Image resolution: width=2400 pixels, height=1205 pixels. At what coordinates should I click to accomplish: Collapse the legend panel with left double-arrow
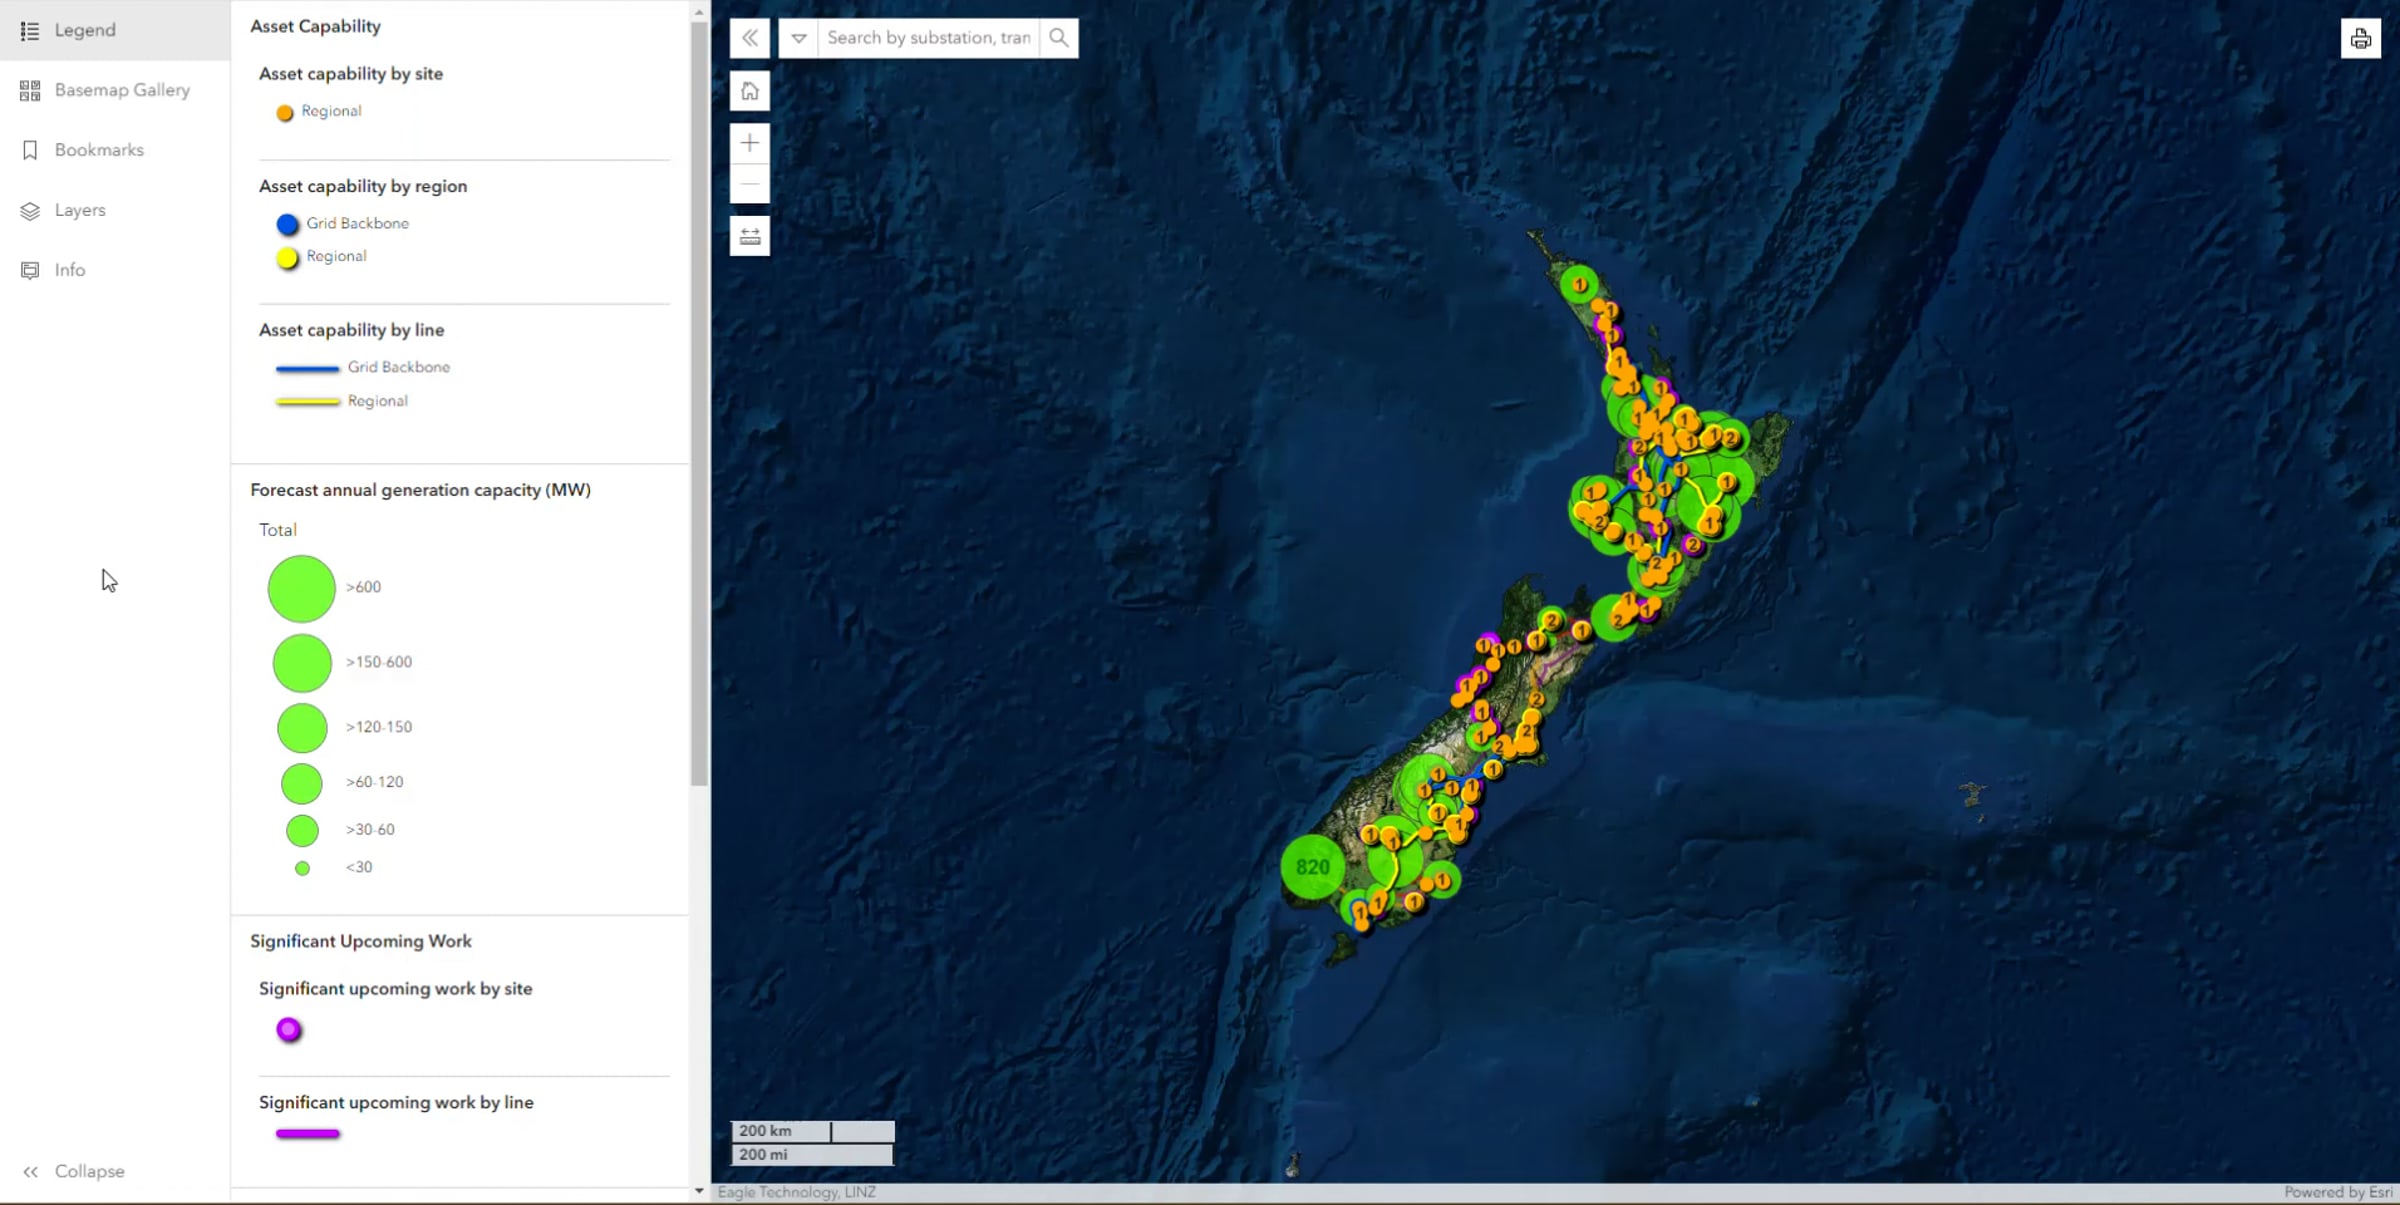click(x=750, y=38)
